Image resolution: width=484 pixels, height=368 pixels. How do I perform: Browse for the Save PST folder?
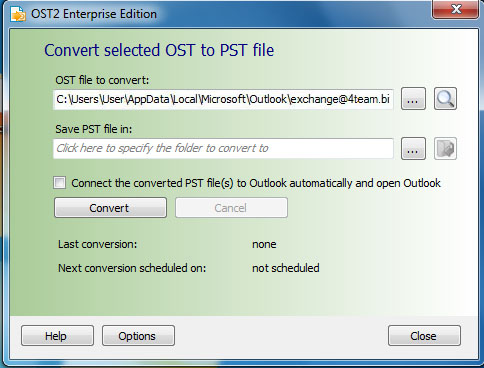point(413,148)
